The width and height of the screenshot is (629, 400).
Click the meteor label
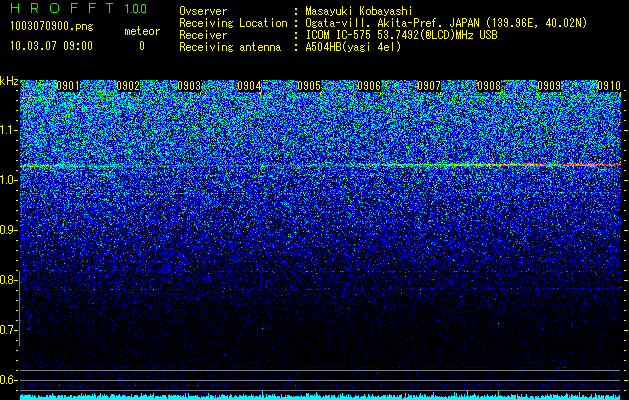[x=142, y=31]
